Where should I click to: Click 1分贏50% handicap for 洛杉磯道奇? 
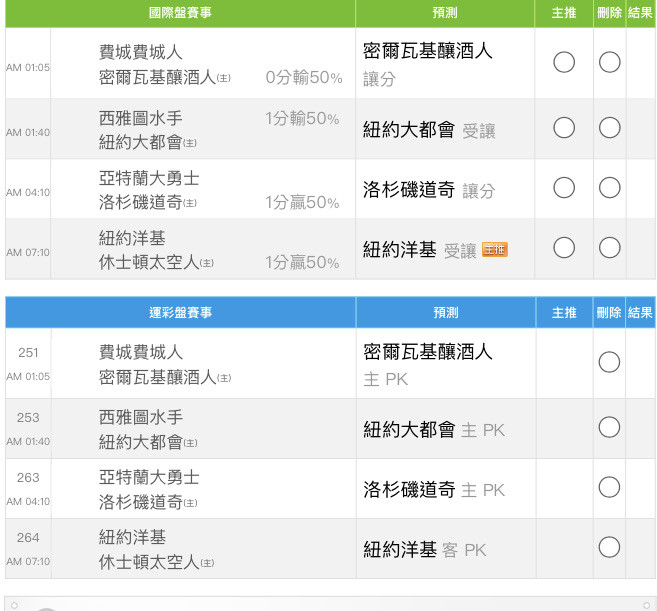pos(303,202)
